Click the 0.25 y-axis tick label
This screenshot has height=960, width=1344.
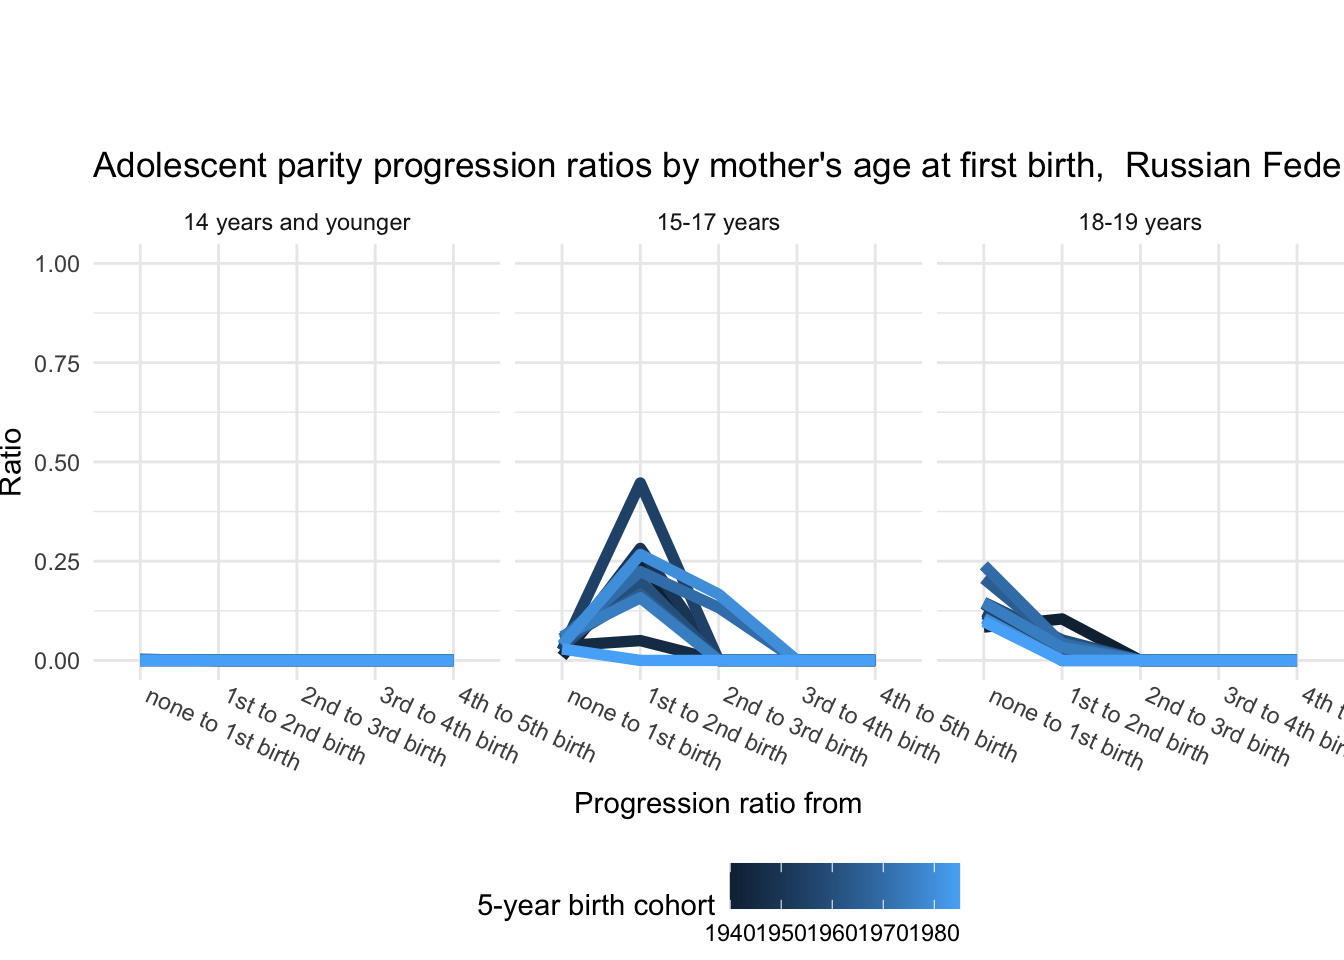[57, 561]
